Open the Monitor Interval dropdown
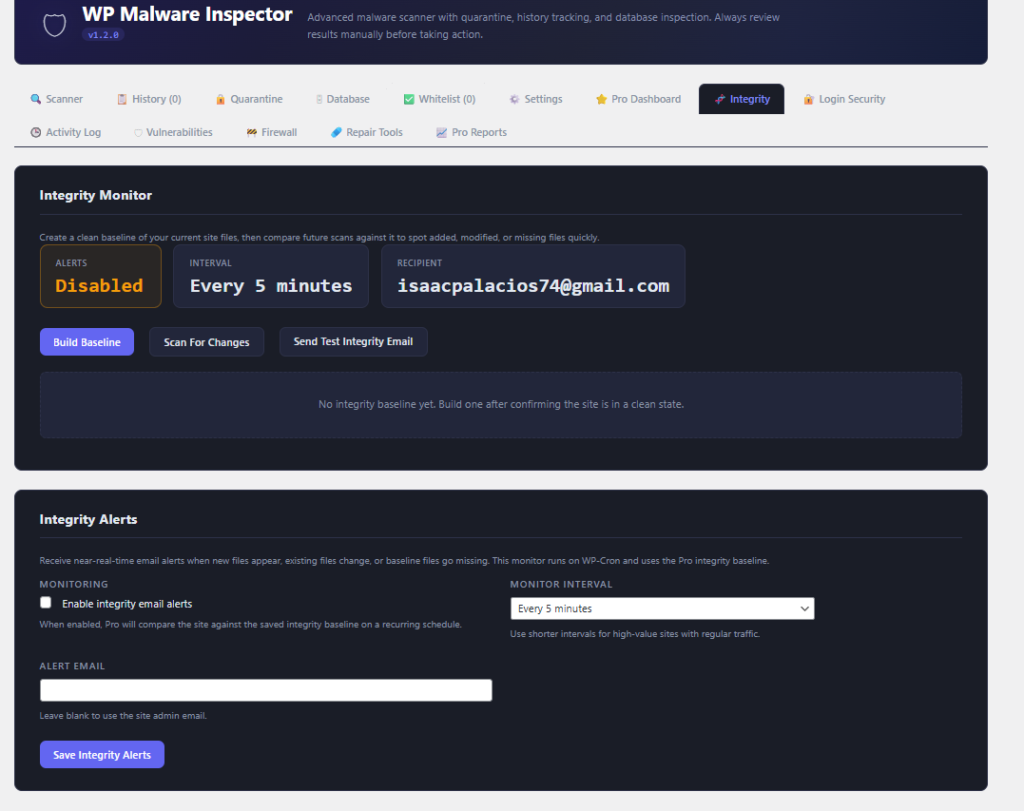The height and width of the screenshot is (811, 1024). (662, 608)
